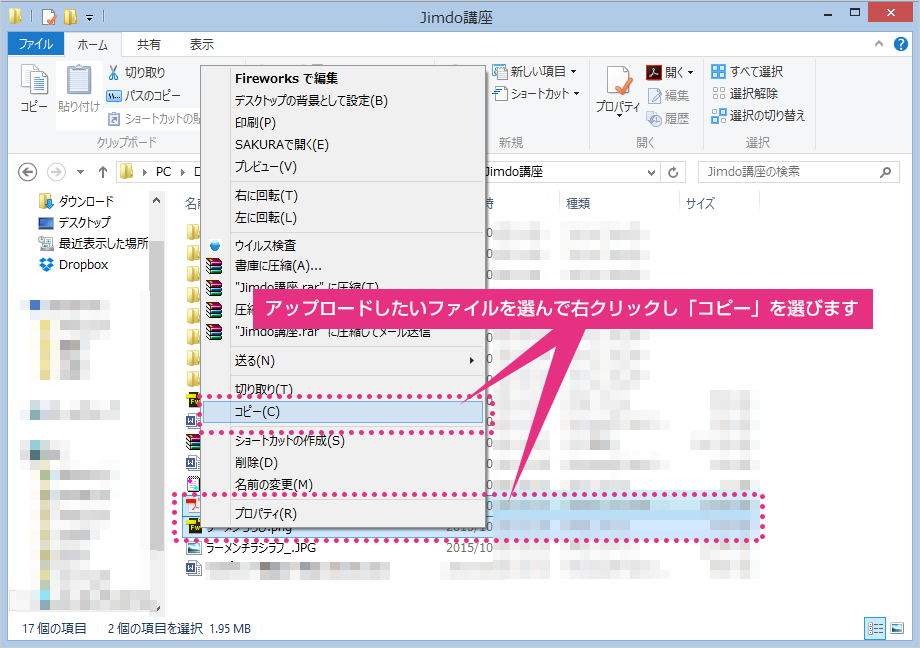Choose 右に回転(T) from context menu

pos(343,195)
